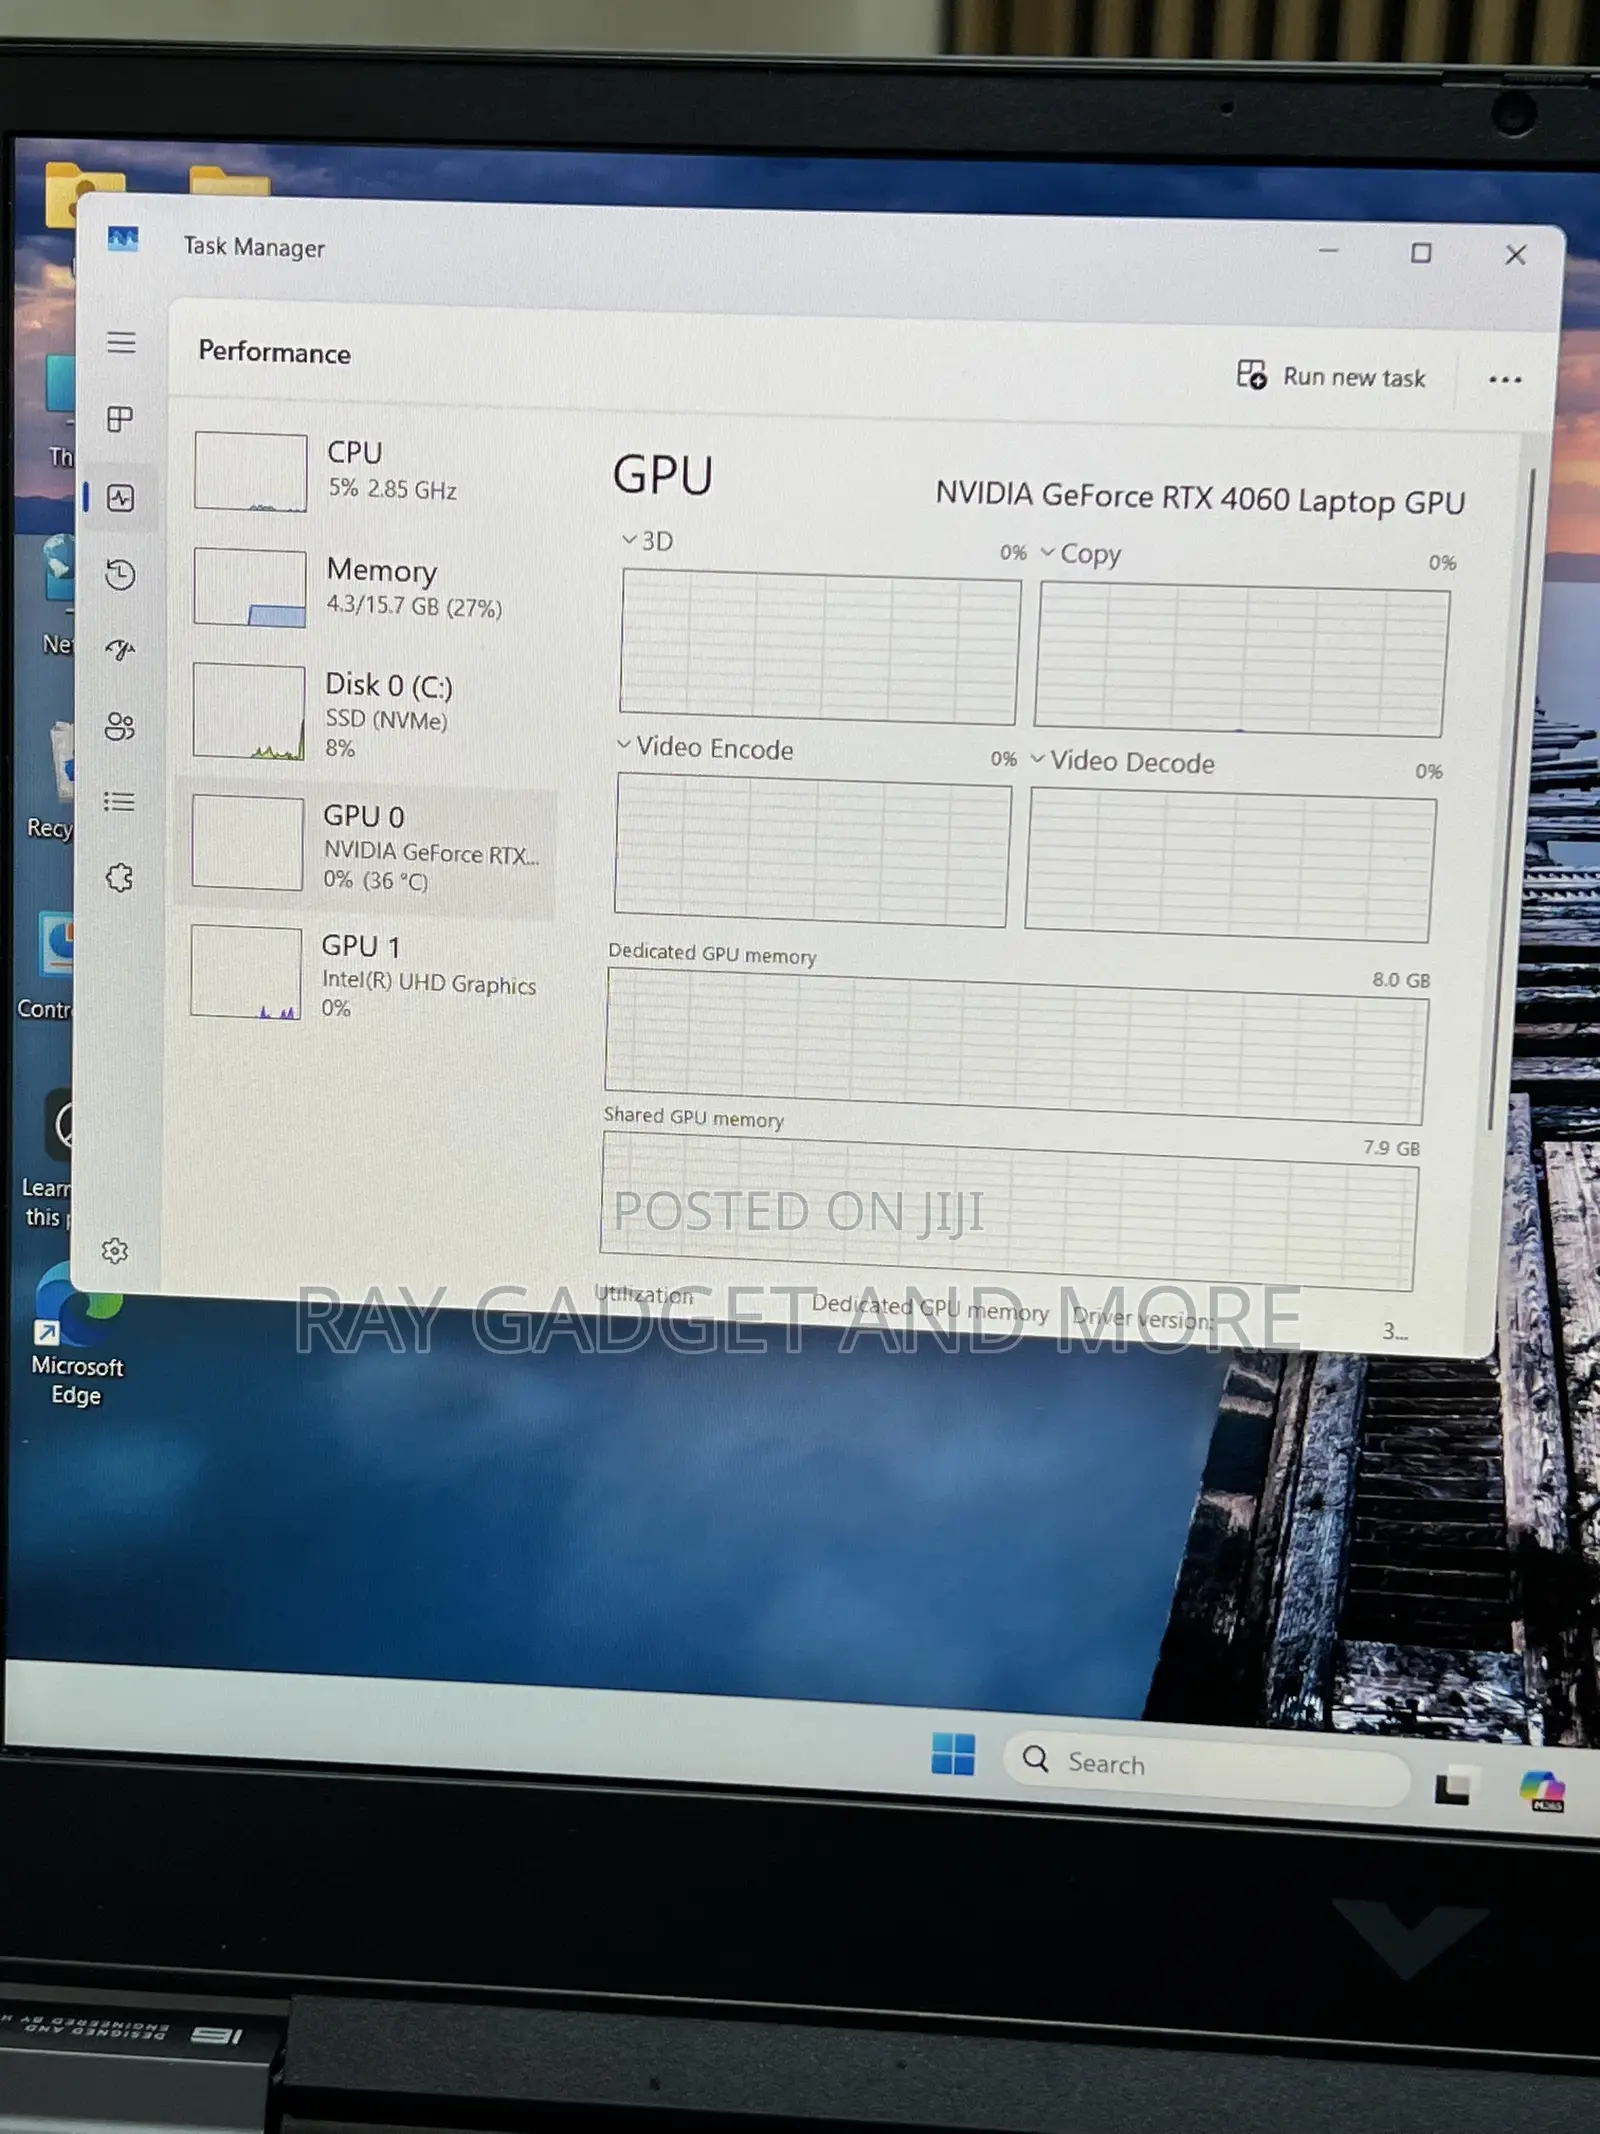Image resolution: width=1600 pixels, height=2134 pixels.
Task: Minimize the Task Manager window
Action: [1328, 250]
